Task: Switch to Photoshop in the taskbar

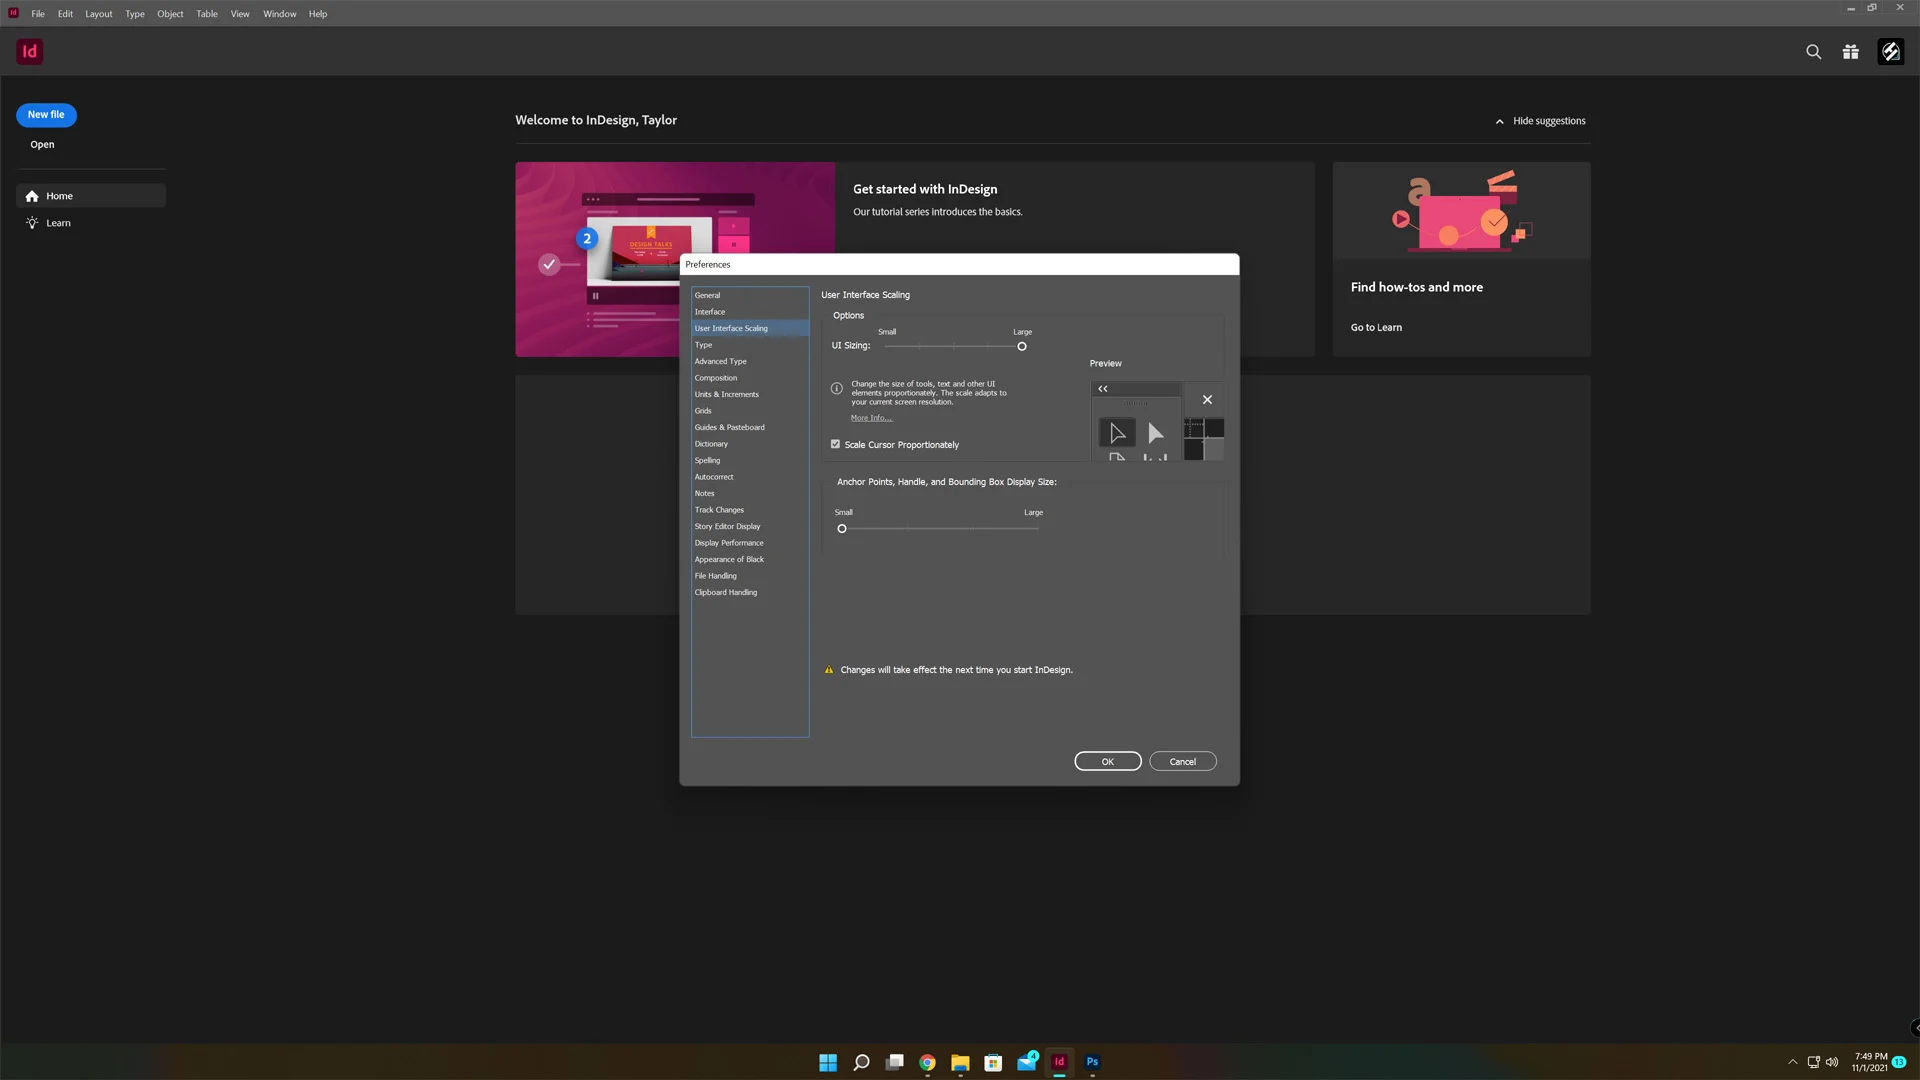Action: click(1092, 1062)
